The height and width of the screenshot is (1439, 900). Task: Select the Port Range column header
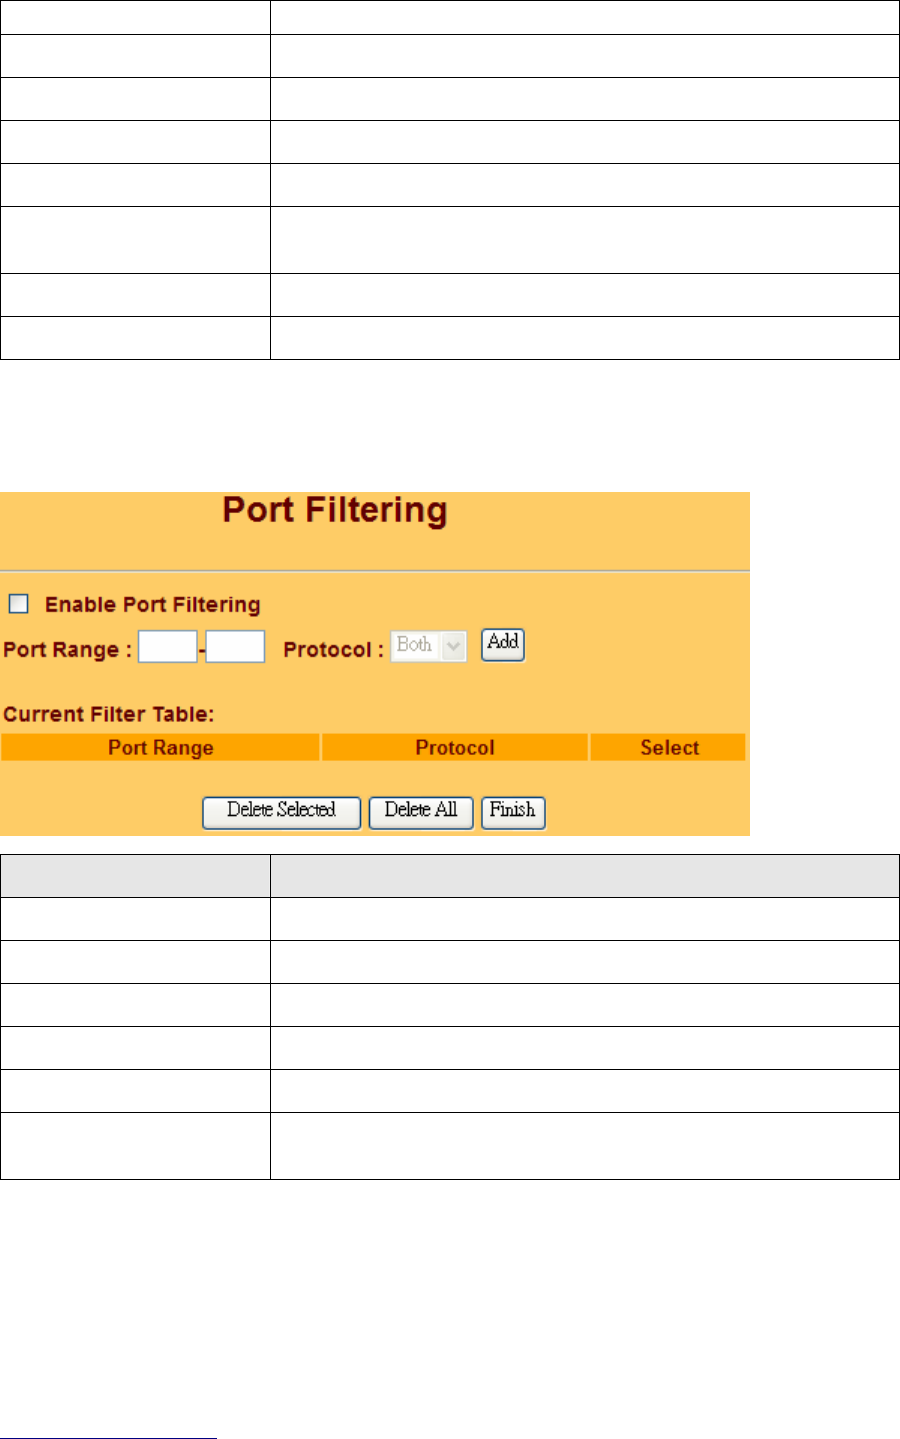click(x=160, y=747)
